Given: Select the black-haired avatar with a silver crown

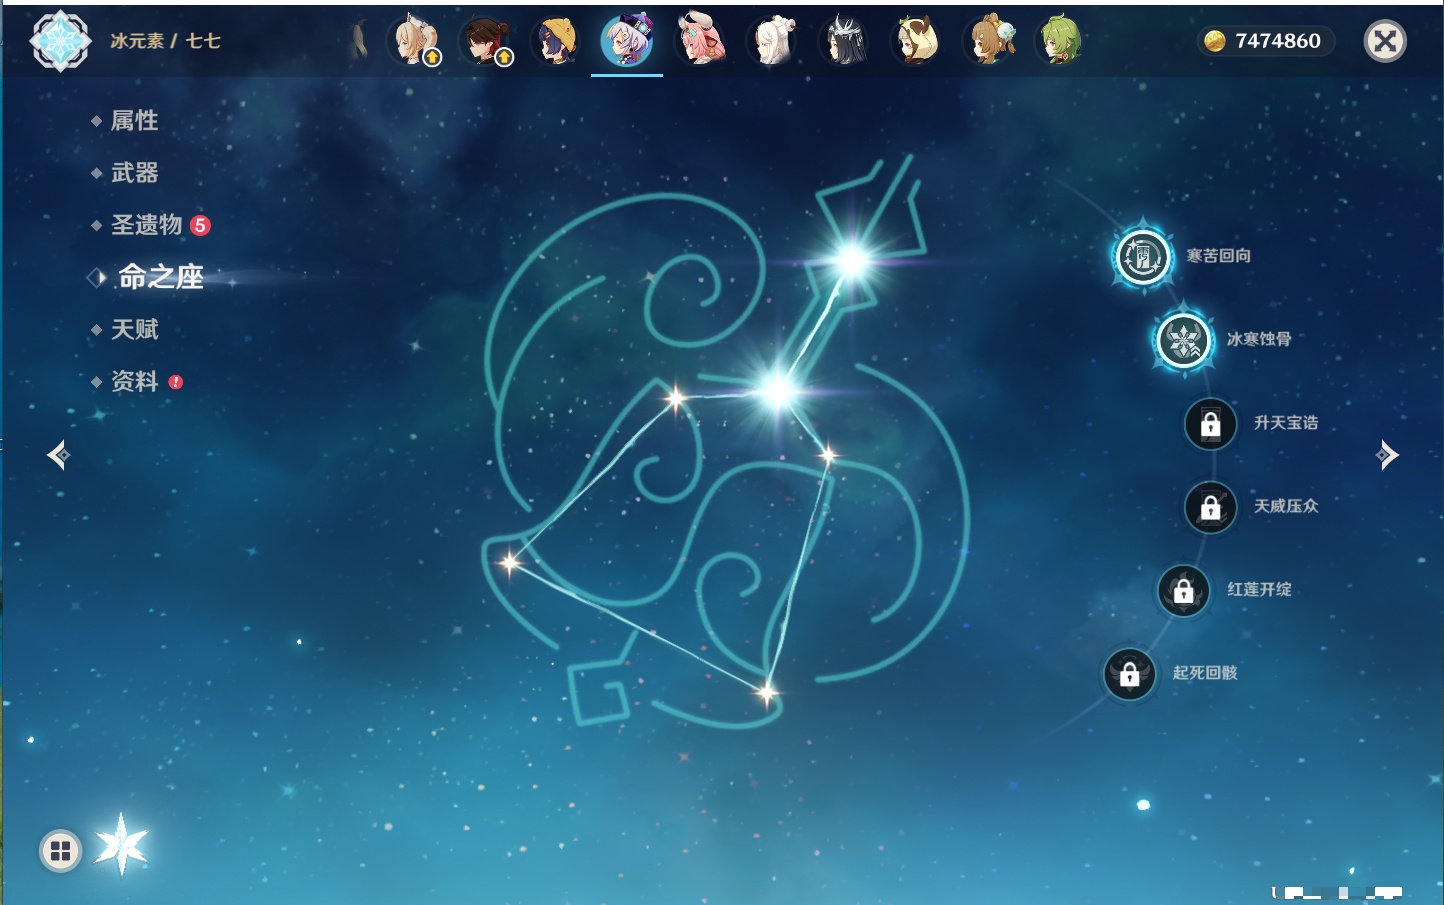Looking at the screenshot, I should coord(844,41).
